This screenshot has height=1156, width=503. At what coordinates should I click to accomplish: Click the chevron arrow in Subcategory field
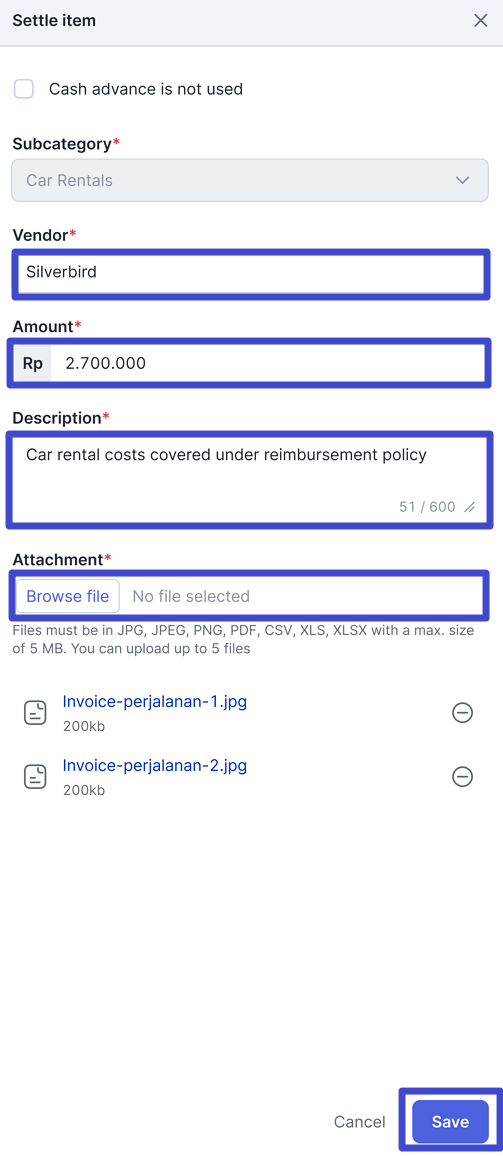coord(463,181)
